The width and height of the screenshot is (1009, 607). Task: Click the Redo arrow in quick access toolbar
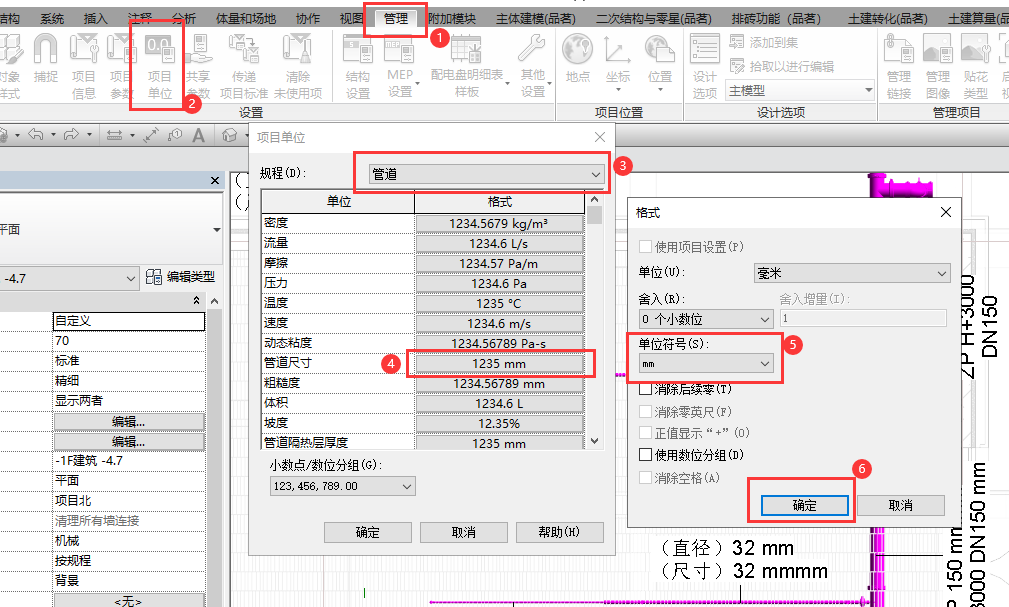click(x=71, y=135)
